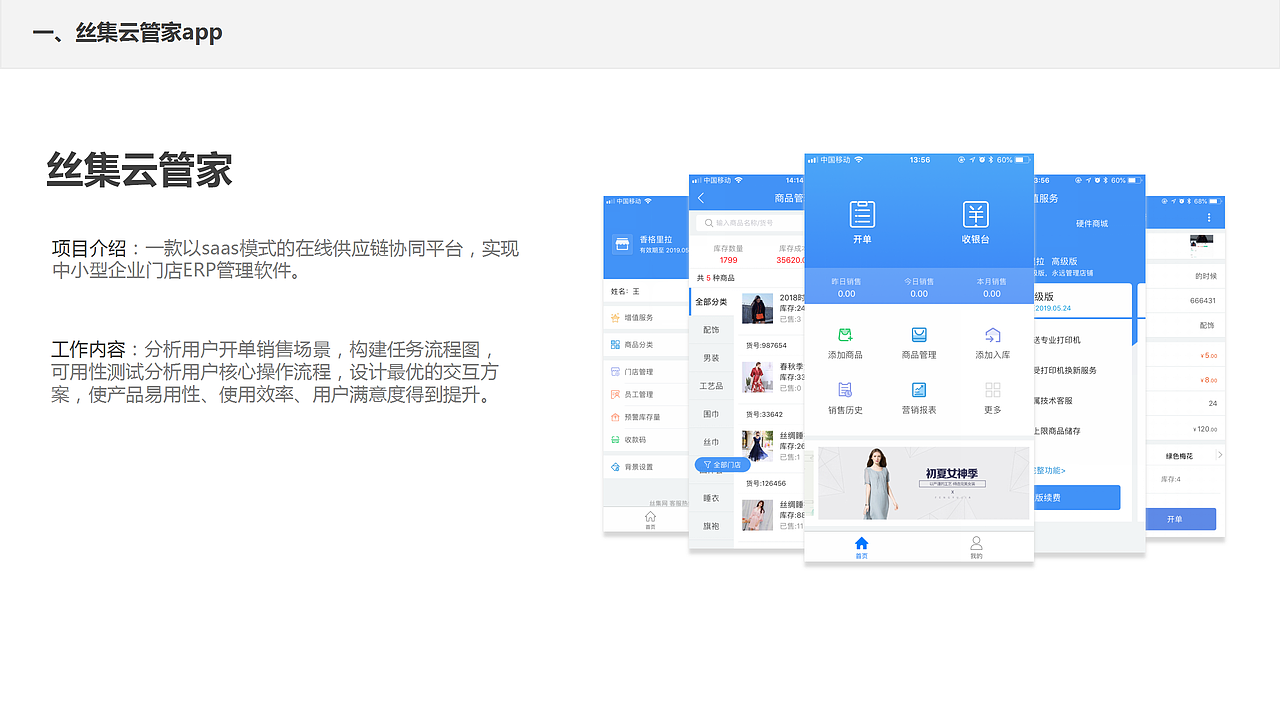This screenshot has width=1280, height=720.
Task: Click the red 1799 stock count
Action: [x=728, y=260]
